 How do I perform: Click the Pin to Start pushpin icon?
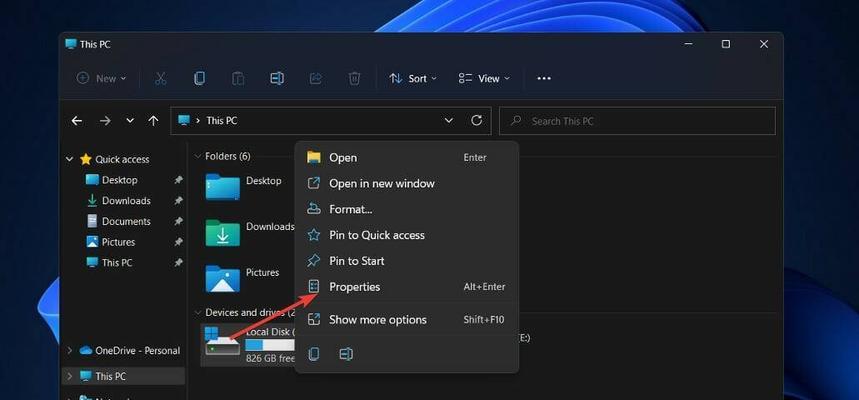point(313,261)
